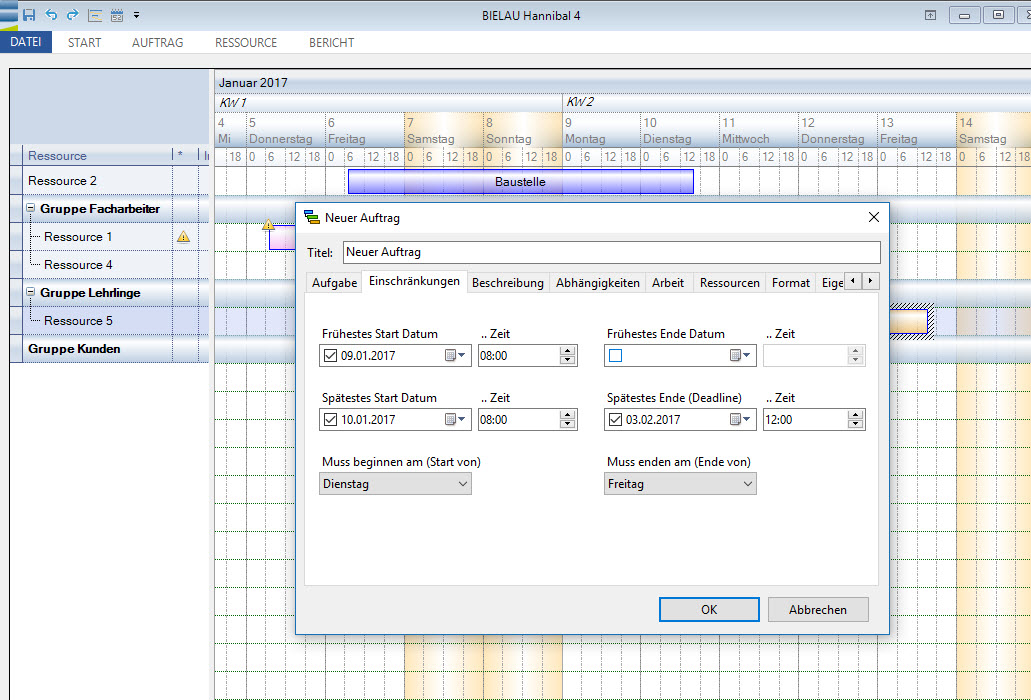This screenshot has height=700, width=1031.
Task: Open the AUFTRAG ribbon tab
Action: pos(157,43)
